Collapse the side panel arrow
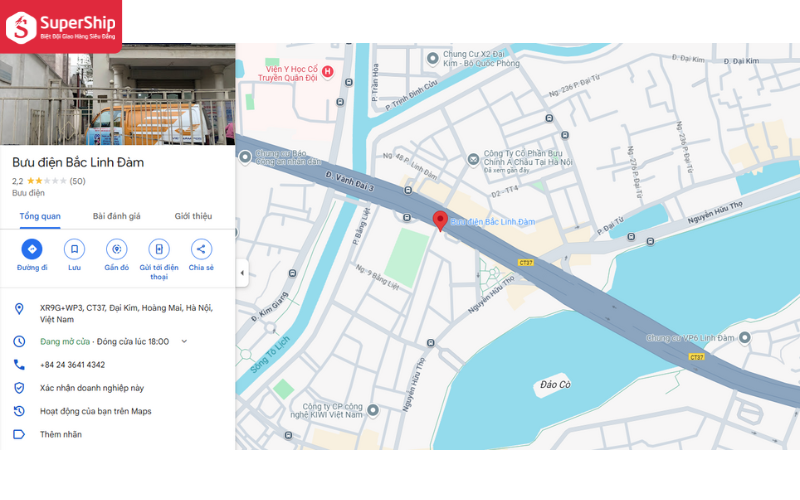This screenshot has width=800, height=500. tap(242, 273)
